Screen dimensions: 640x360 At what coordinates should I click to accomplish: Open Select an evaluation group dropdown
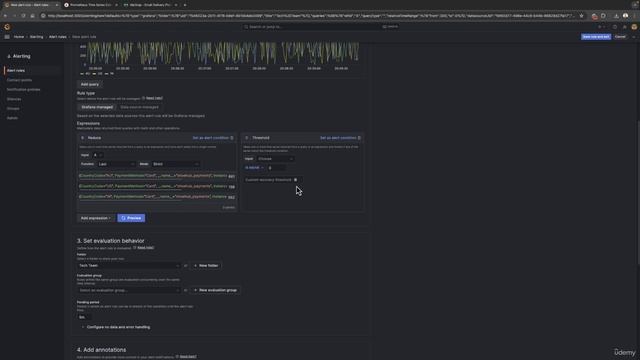129,290
